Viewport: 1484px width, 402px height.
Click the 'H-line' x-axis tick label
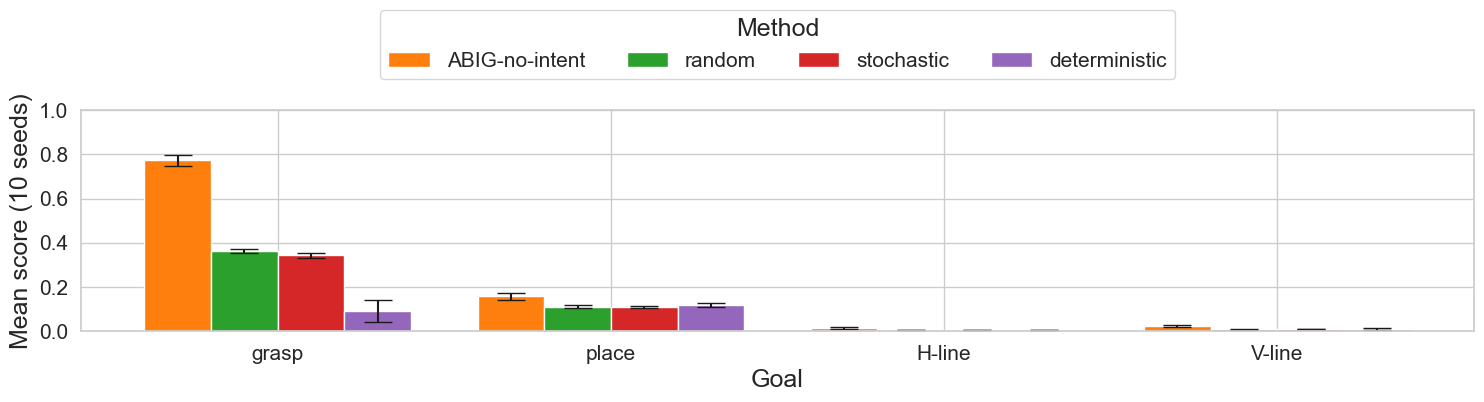[943, 353]
